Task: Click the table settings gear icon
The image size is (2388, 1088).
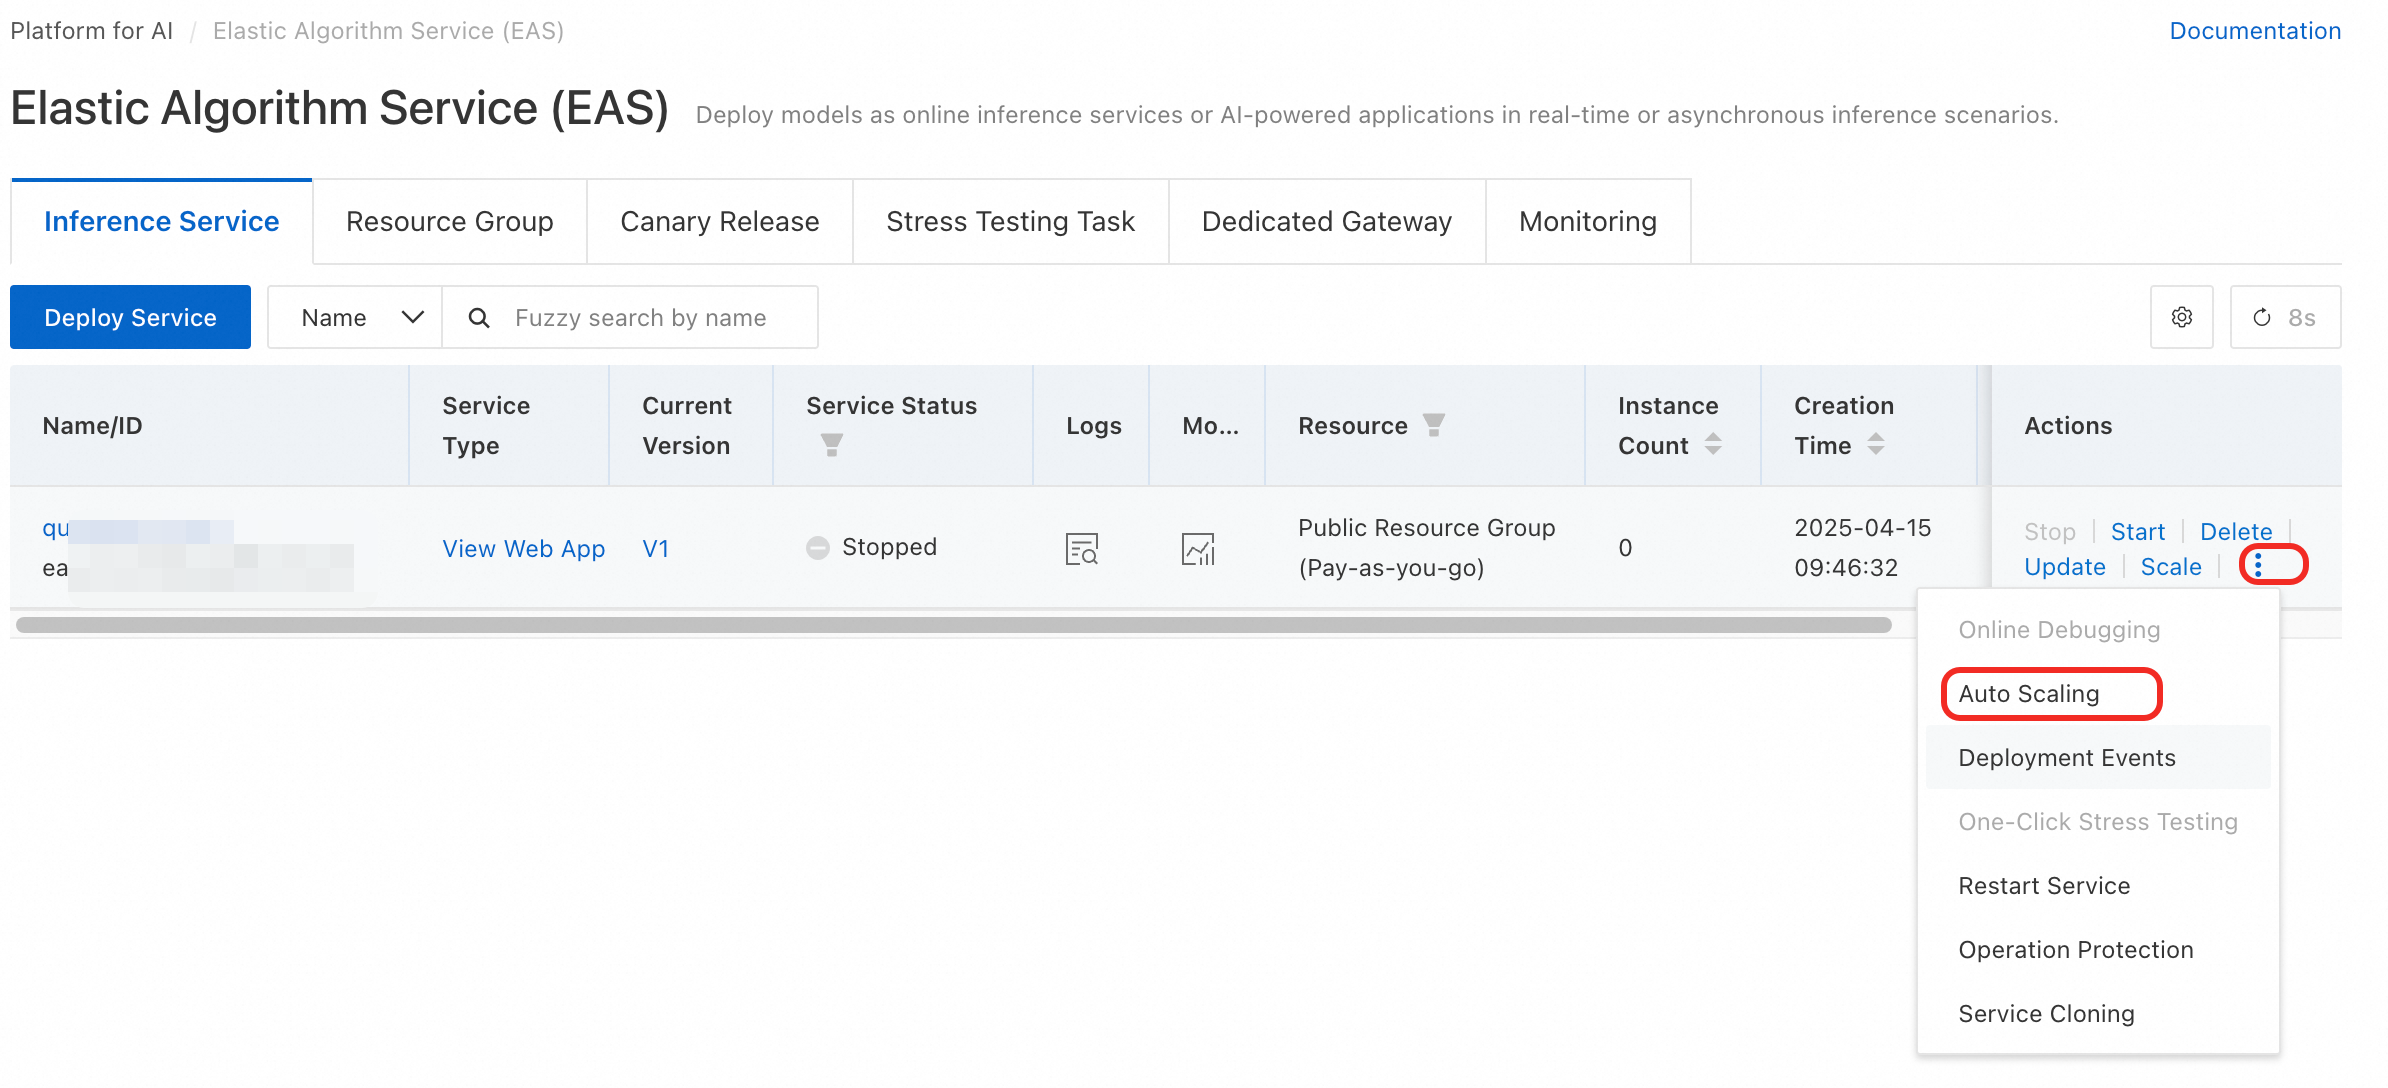Action: (x=2181, y=317)
